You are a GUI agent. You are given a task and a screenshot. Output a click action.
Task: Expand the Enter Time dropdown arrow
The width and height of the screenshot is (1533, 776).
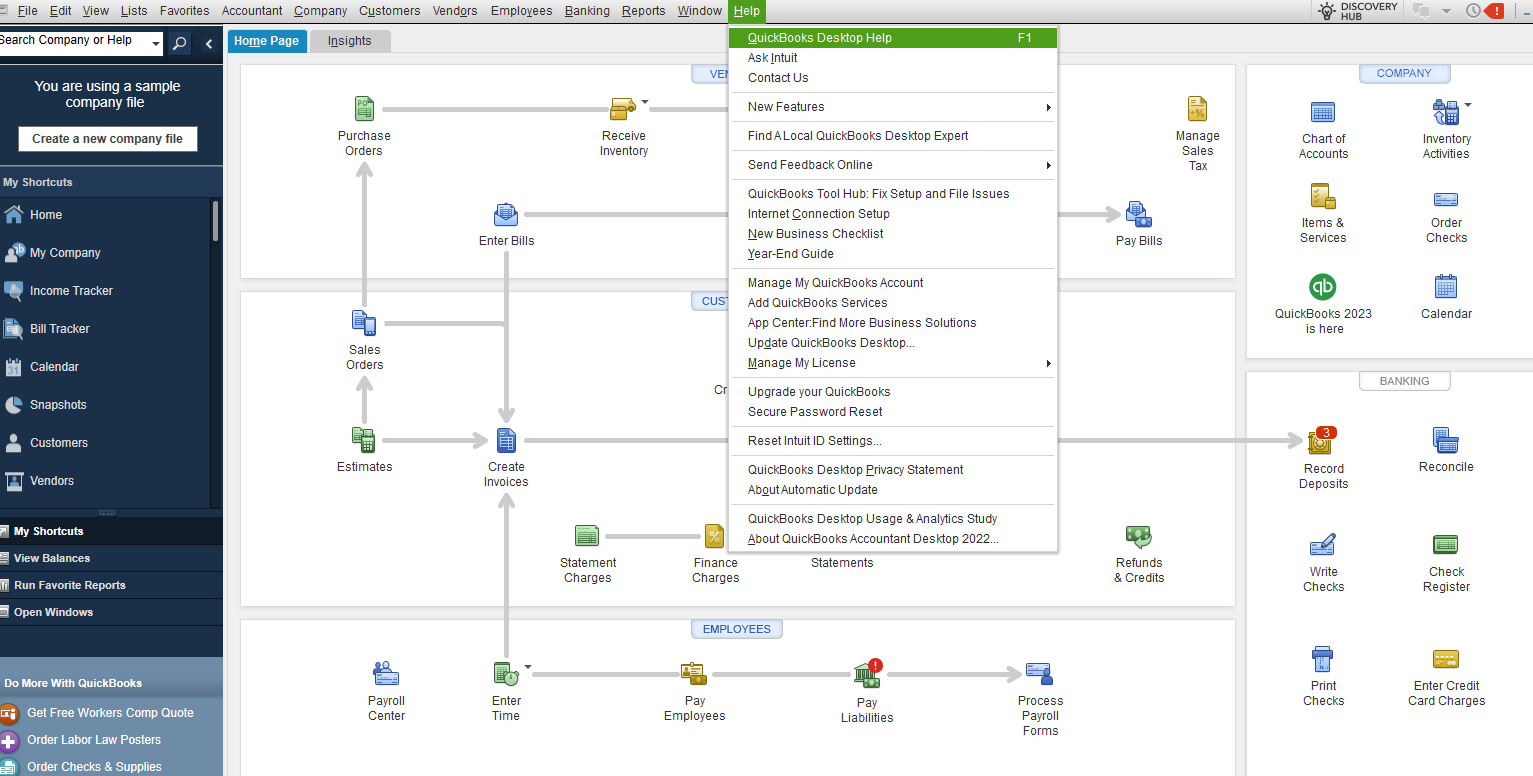click(528, 667)
